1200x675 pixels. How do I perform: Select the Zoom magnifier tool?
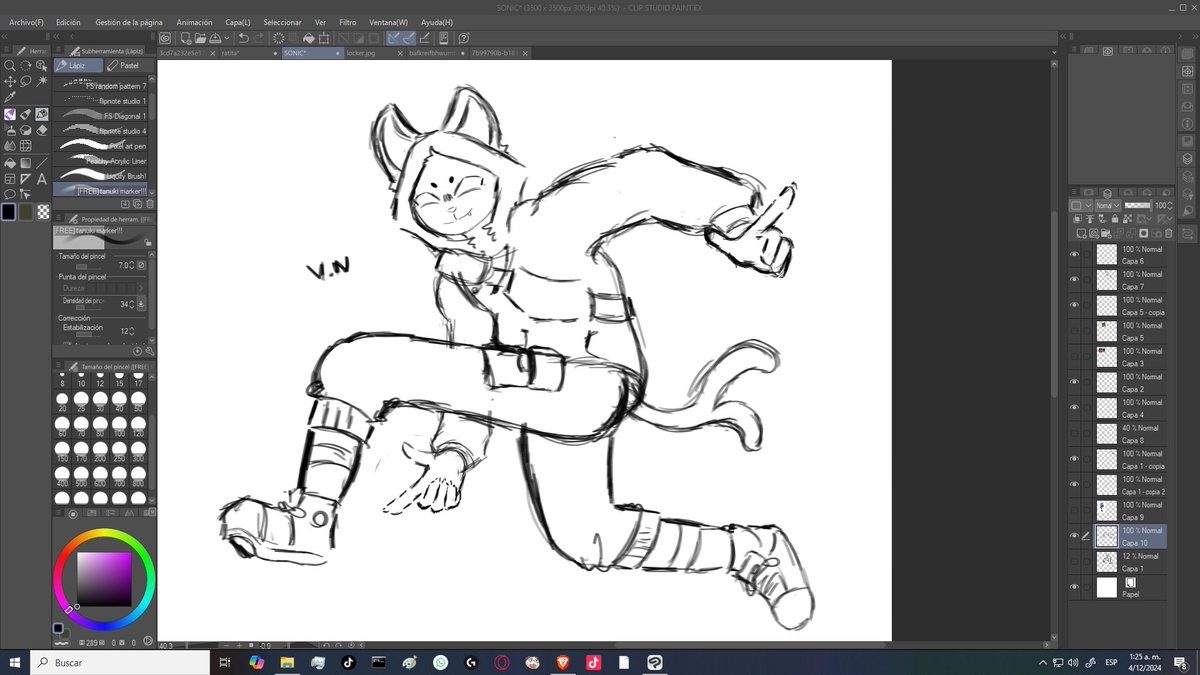10,66
